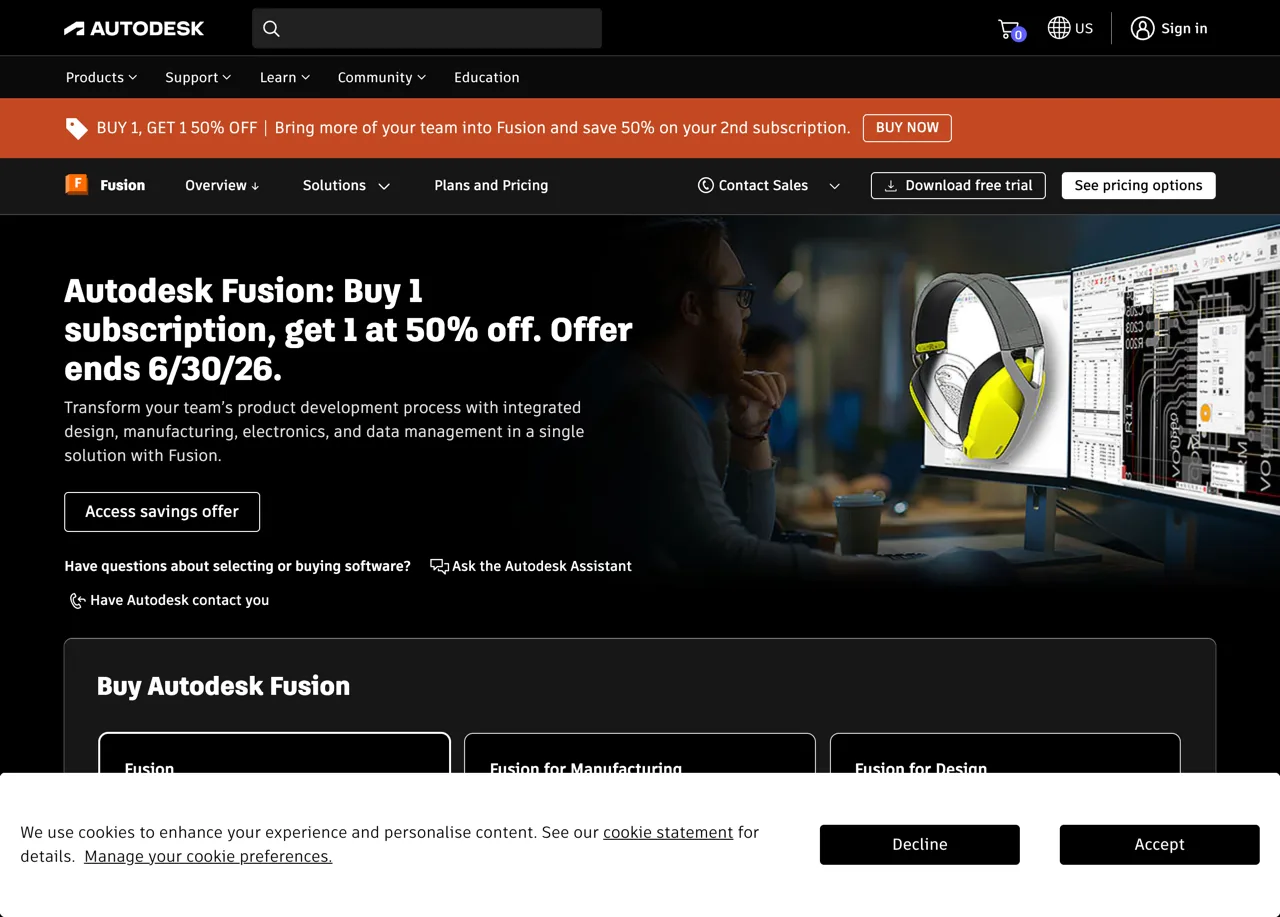Click Have Autodesk contact you link
Viewport: 1280px width, 917px height.
pos(179,600)
